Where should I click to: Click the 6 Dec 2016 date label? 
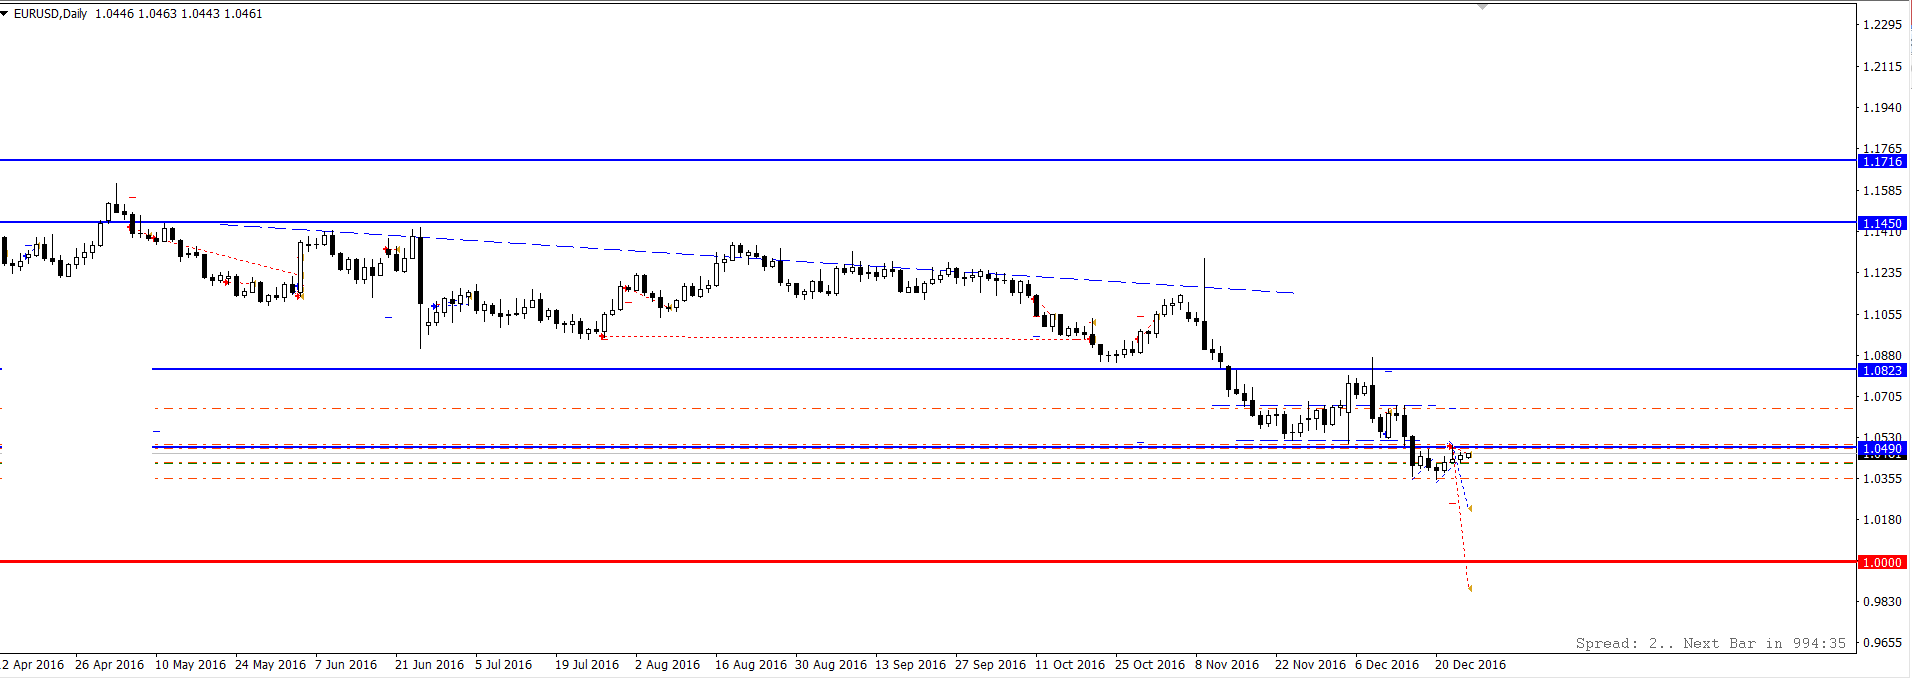click(x=1387, y=665)
